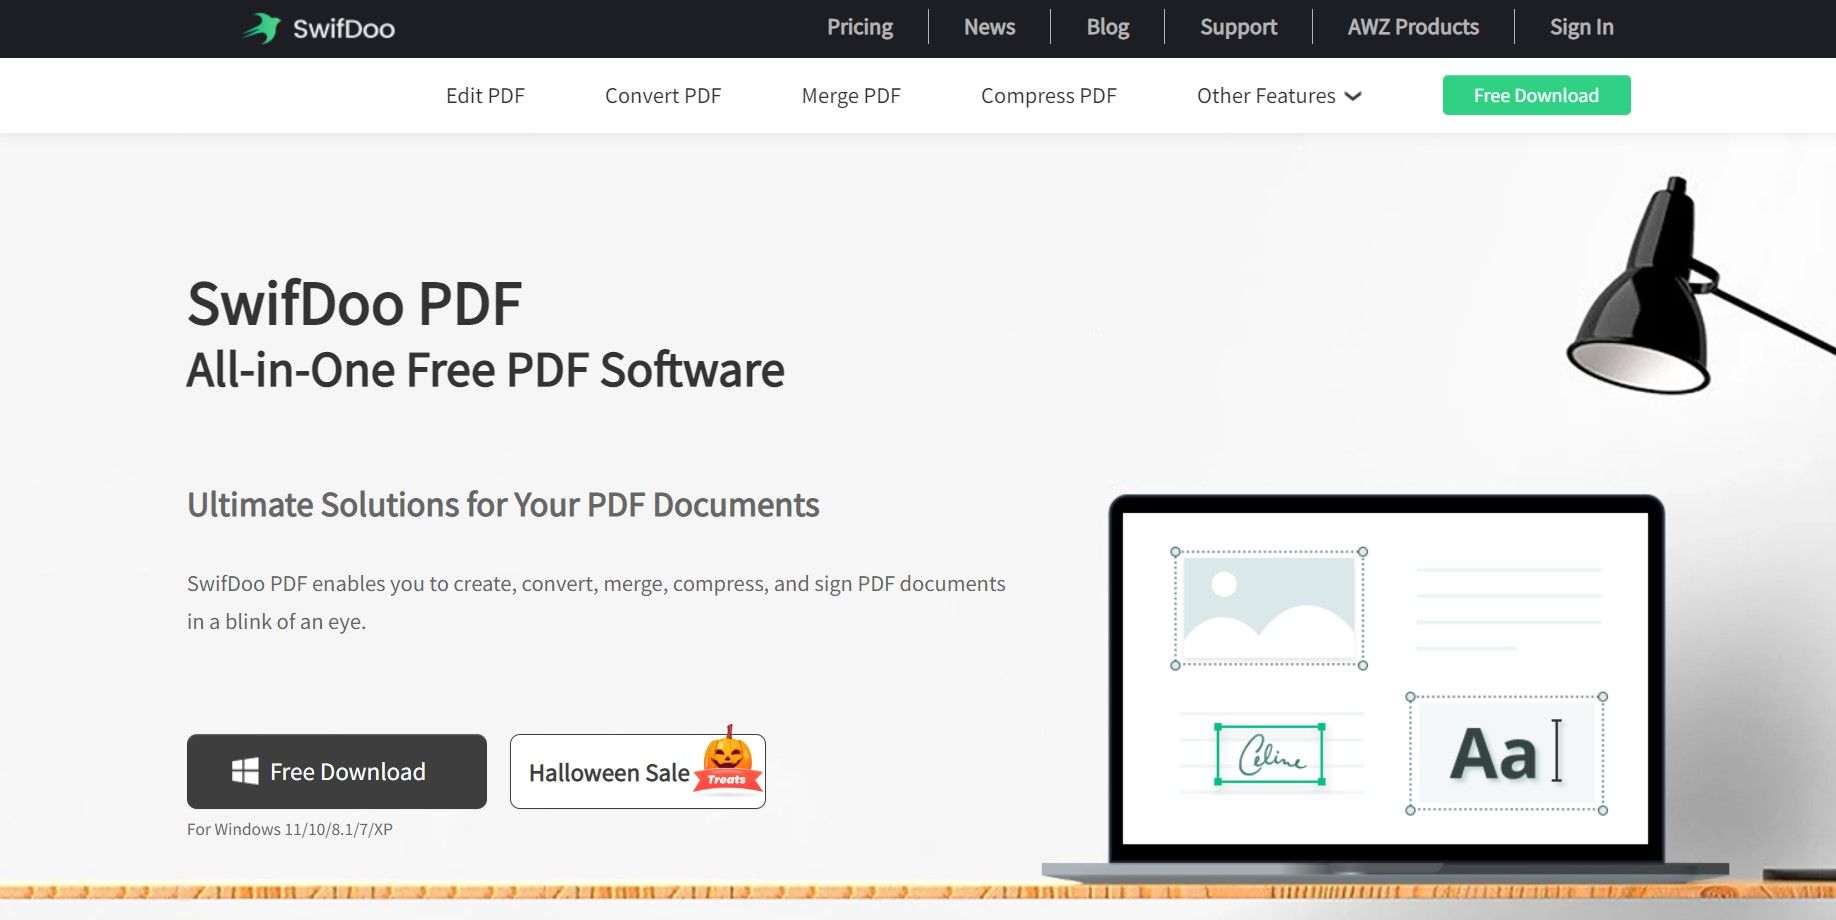The width and height of the screenshot is (1836, 920).
Task: Go to Compress PDF page
Action: [x=1048, y=96]
